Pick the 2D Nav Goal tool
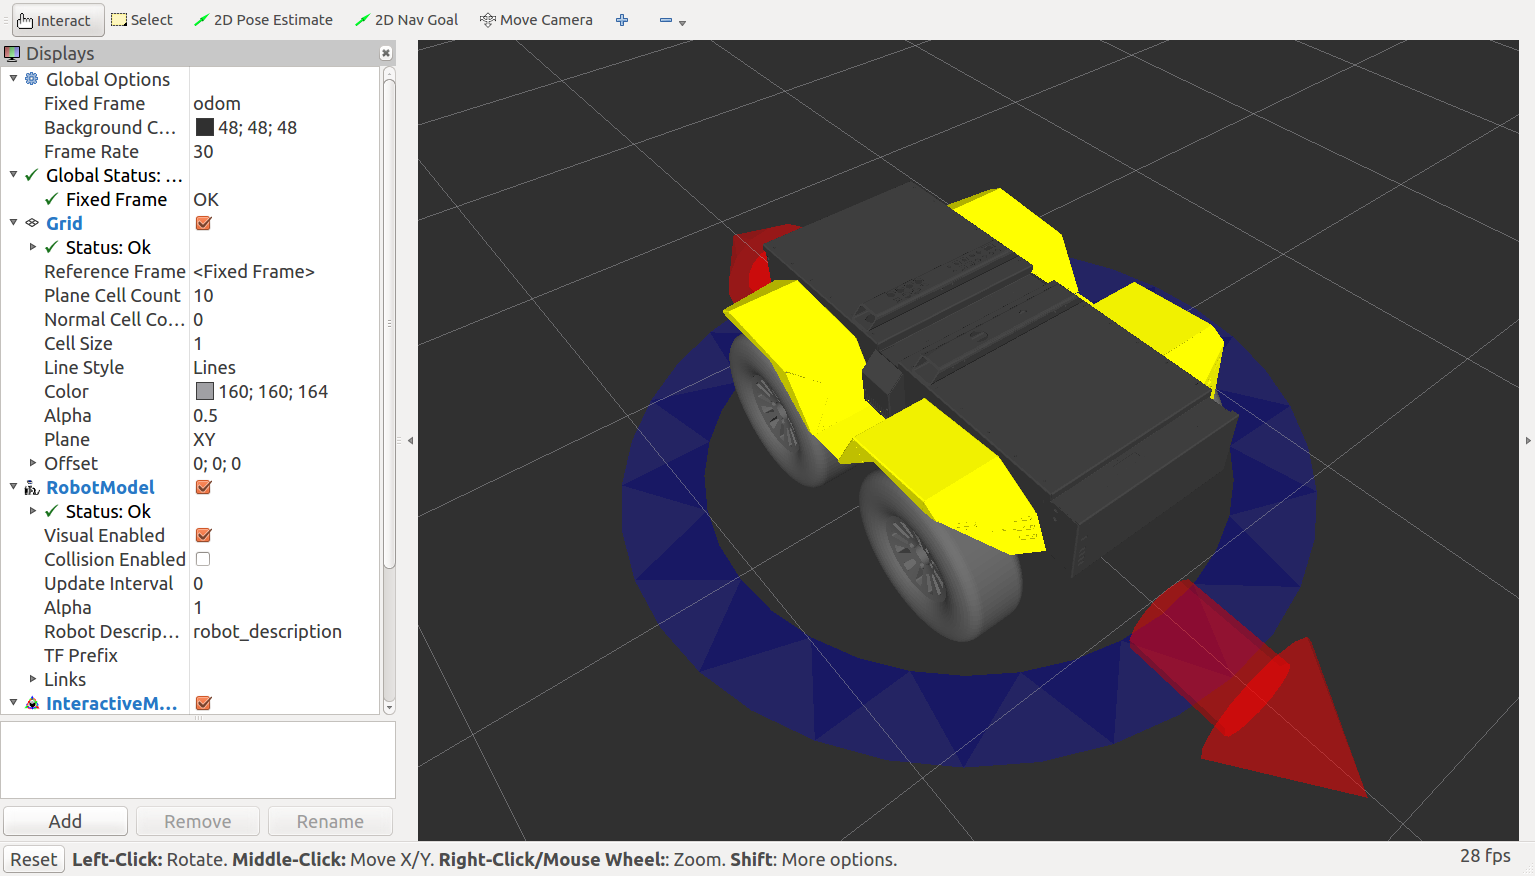This screenshot has height=876, width=1535. click(x=407, y=20)
